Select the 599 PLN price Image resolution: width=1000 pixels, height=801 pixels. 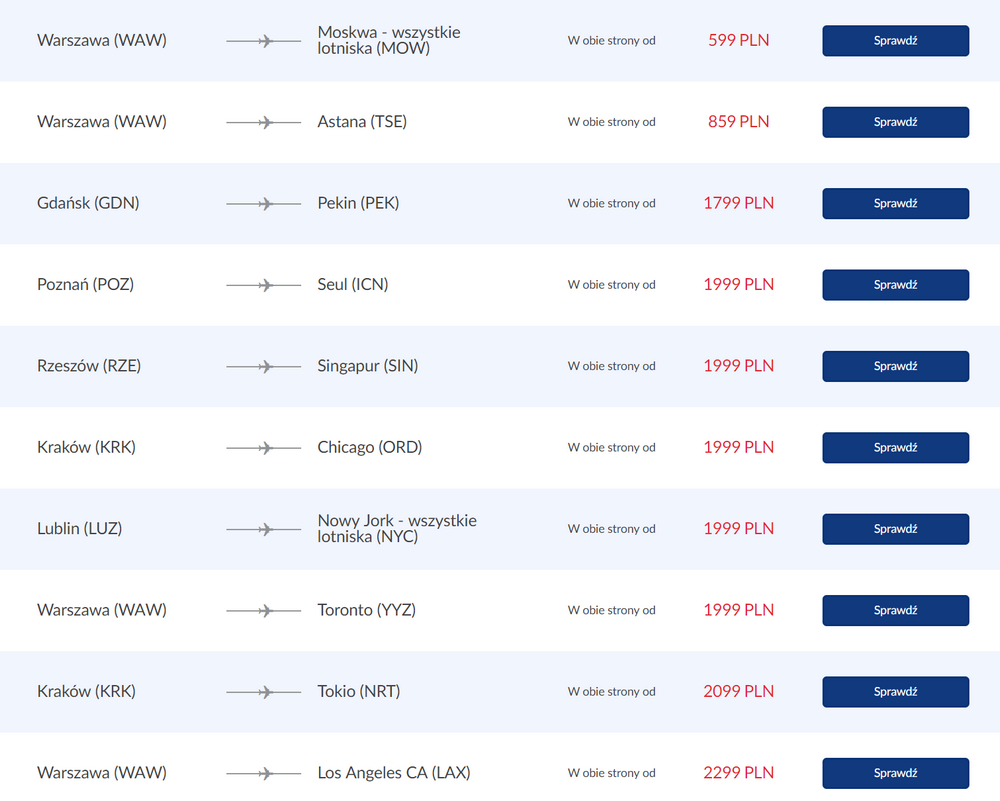tap(738, 41)
